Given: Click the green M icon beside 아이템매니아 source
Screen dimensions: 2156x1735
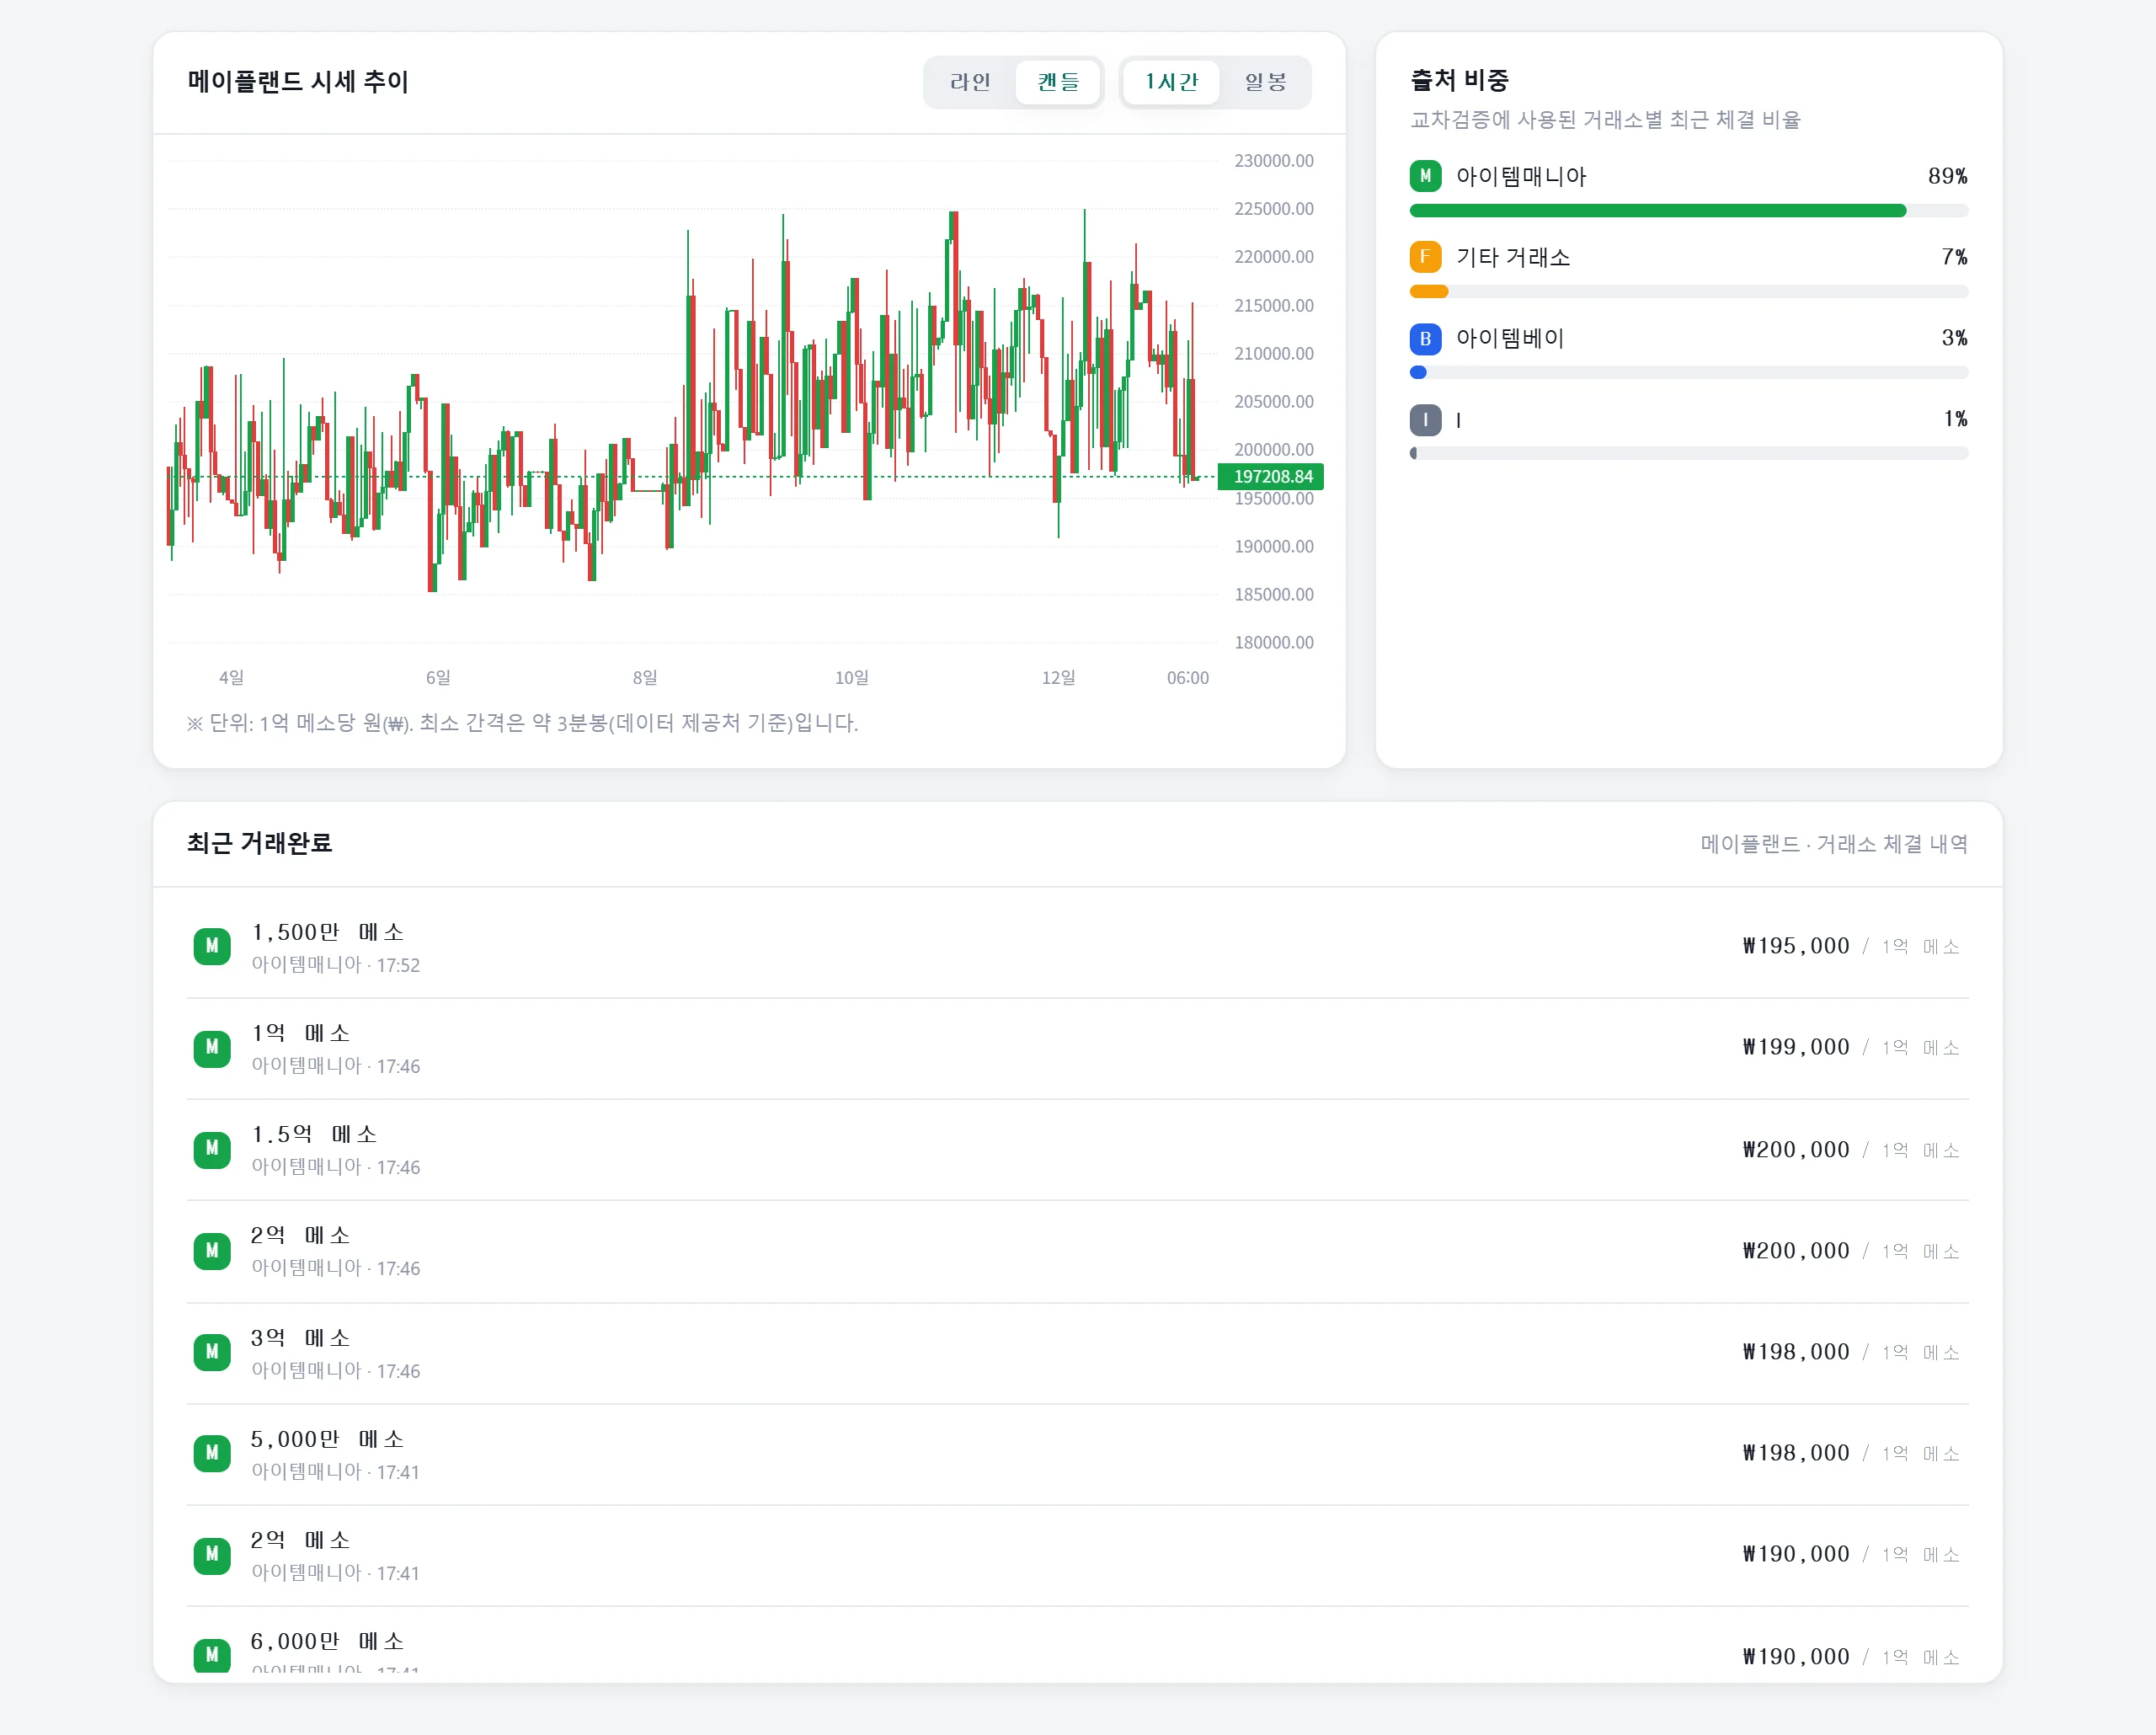Looking at the screenshot, I should pyautogui.click(x=1425, y=176).
